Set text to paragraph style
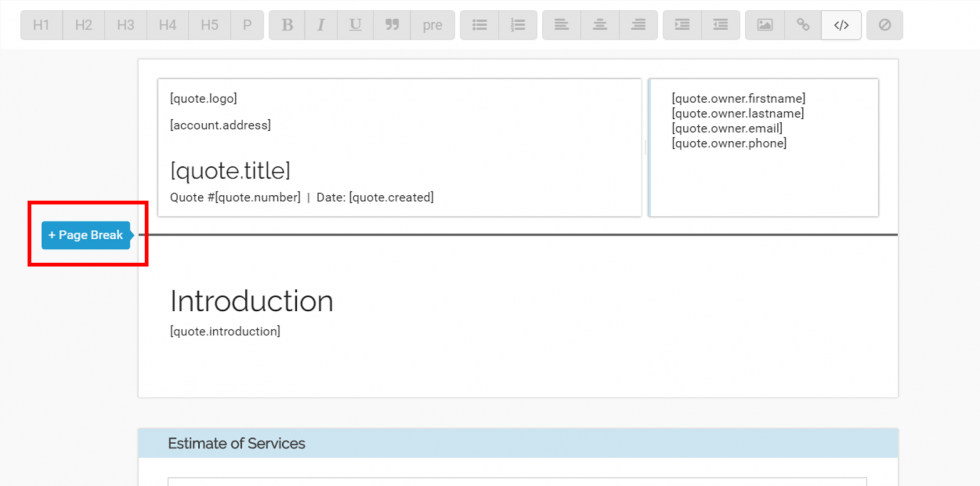 pyautogui.click(x=246, y=25)
